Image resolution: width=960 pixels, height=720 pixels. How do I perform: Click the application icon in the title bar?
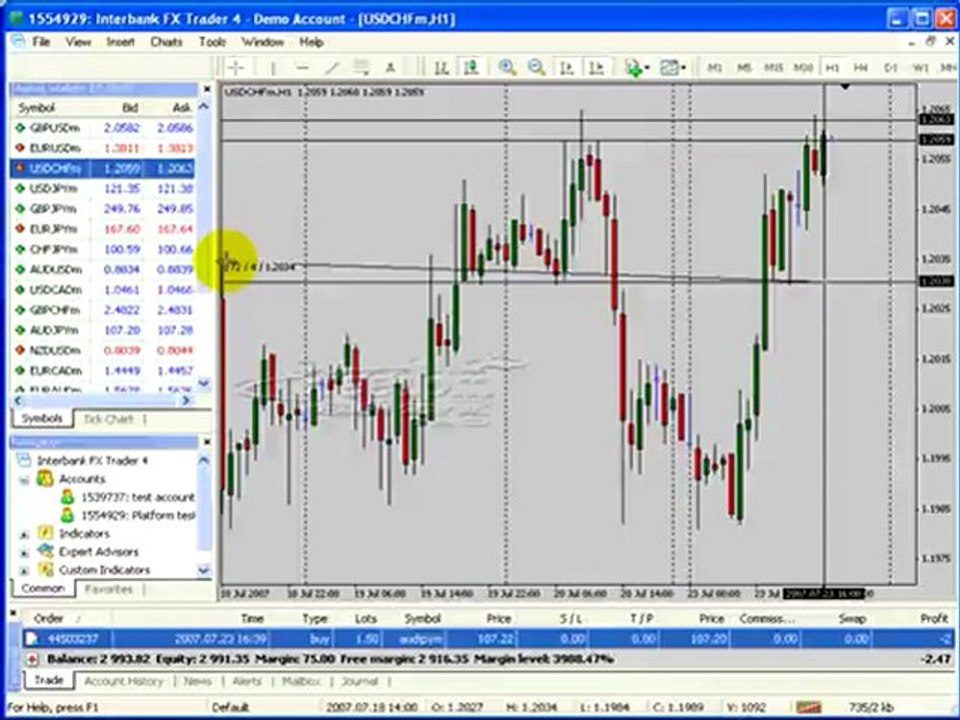(16, 18)
